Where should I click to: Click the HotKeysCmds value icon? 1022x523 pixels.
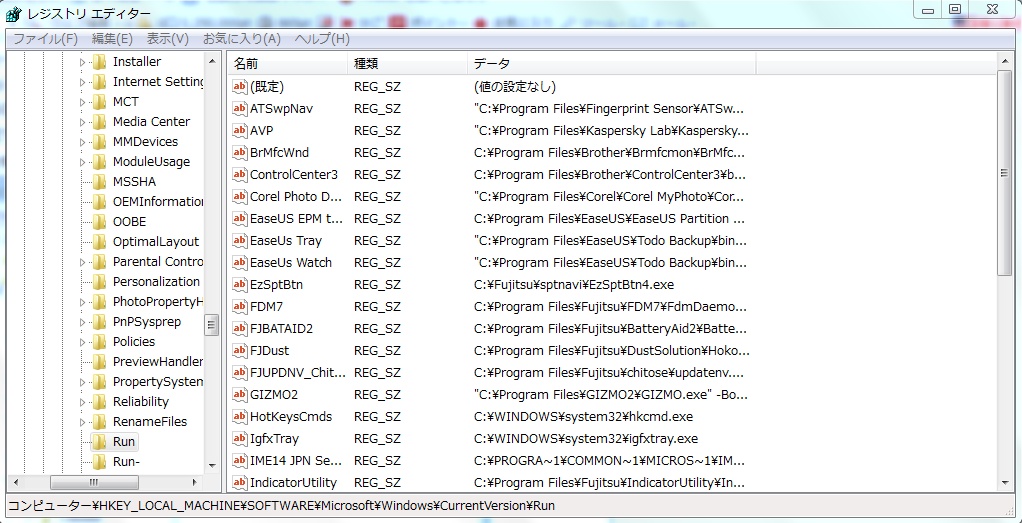click(240, 417)
